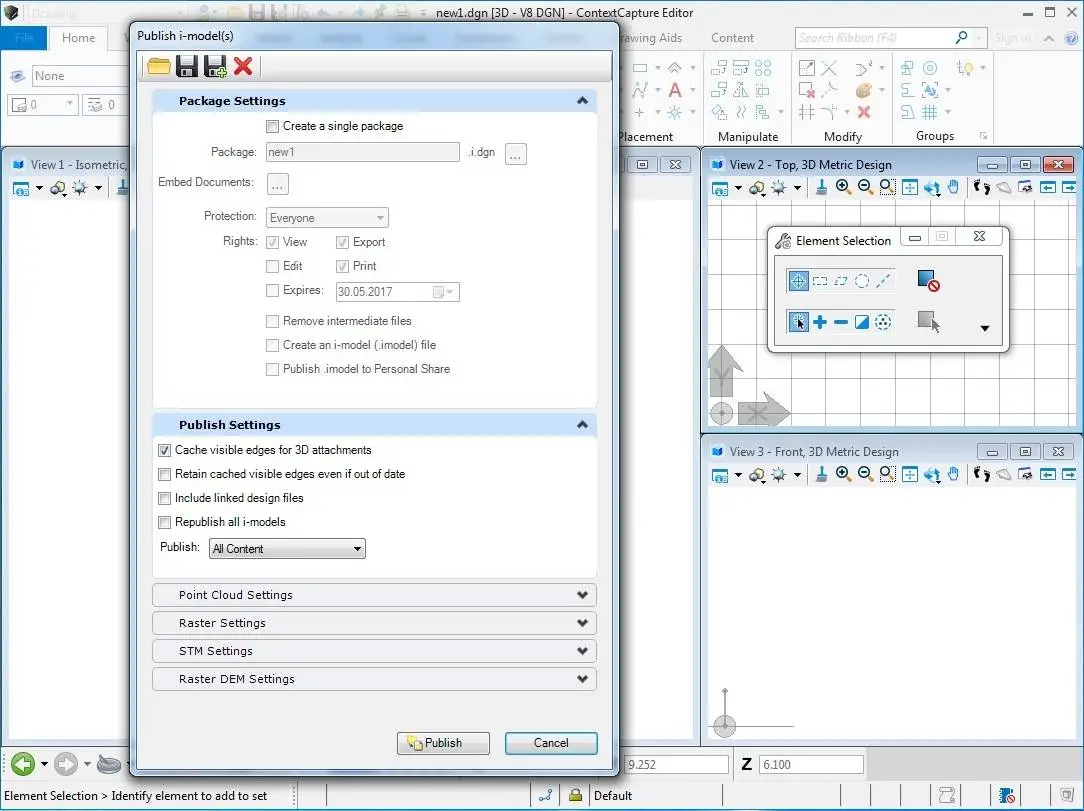
Task: Select the circle selection method in Element Selection
Action: click(x=861, y=281)
